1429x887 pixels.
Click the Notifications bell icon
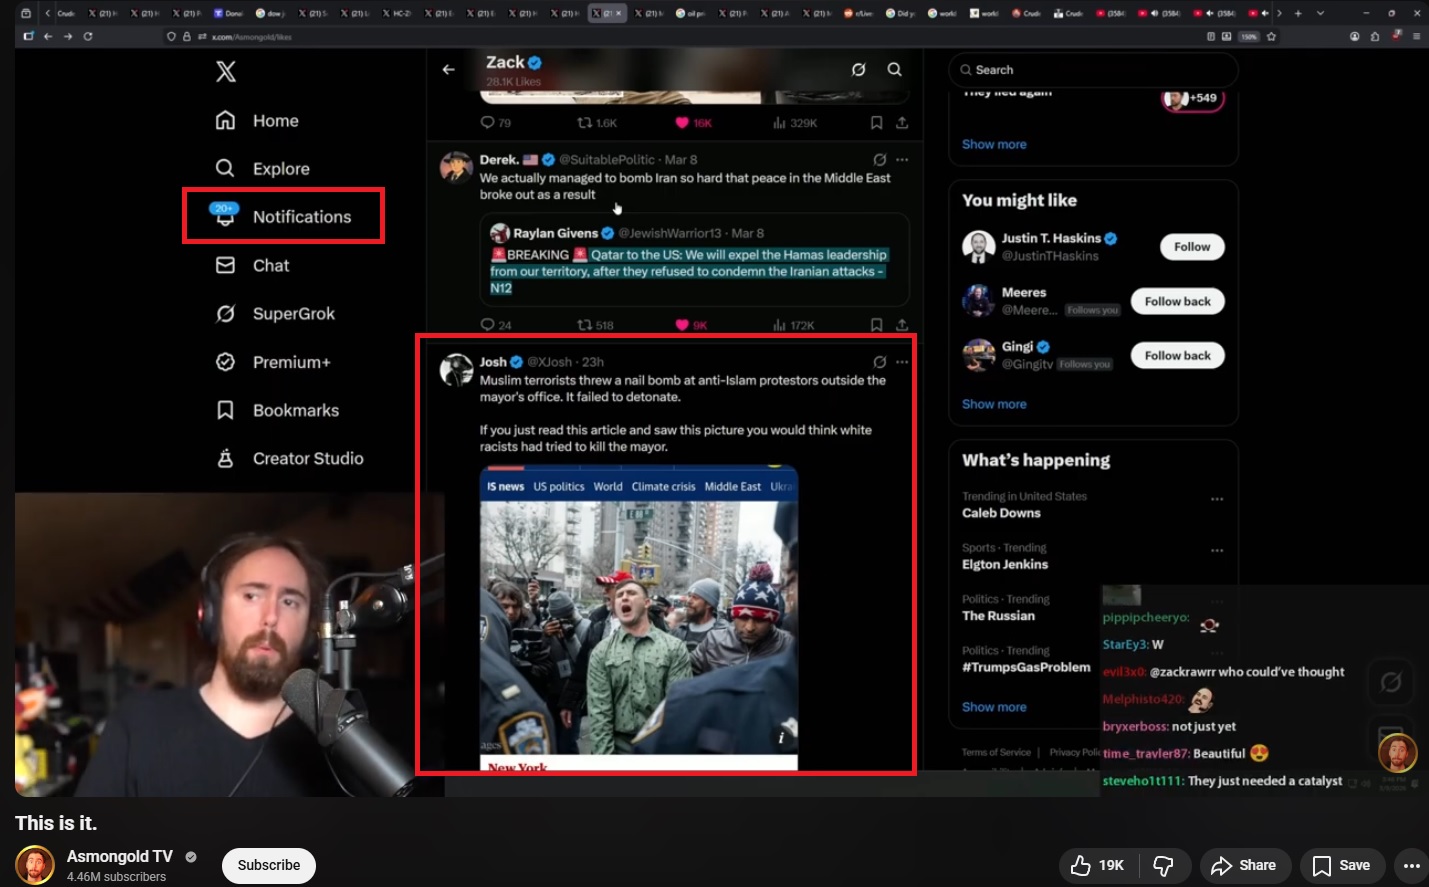click(225, 216)
